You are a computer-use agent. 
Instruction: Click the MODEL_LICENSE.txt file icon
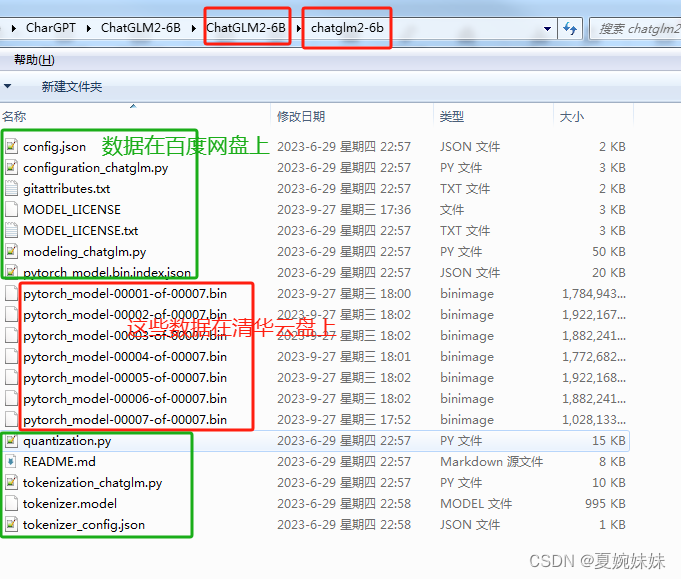11,230
